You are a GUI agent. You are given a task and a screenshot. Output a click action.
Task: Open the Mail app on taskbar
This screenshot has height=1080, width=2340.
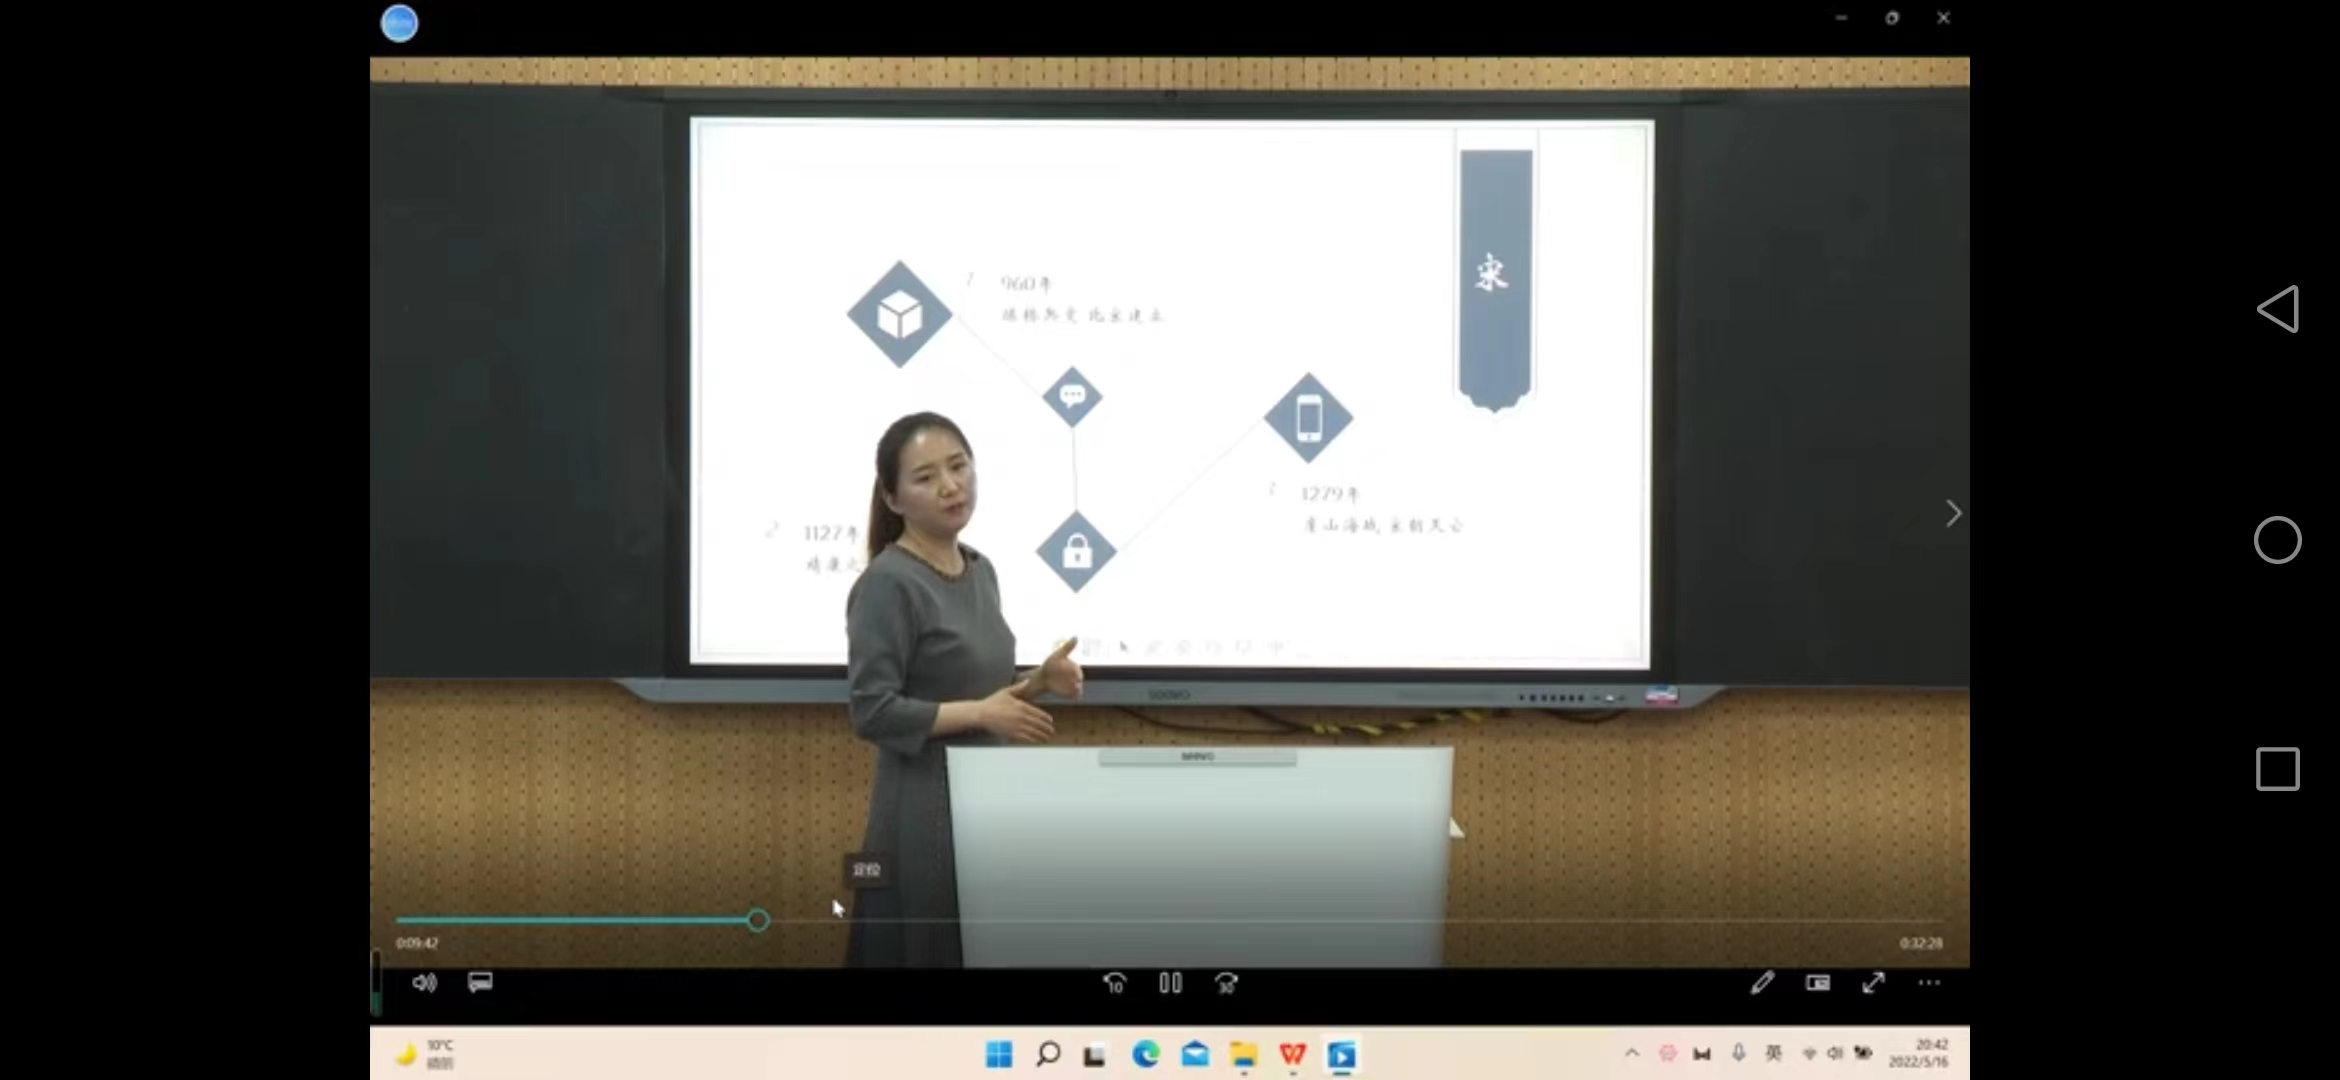[1195, 1054]
